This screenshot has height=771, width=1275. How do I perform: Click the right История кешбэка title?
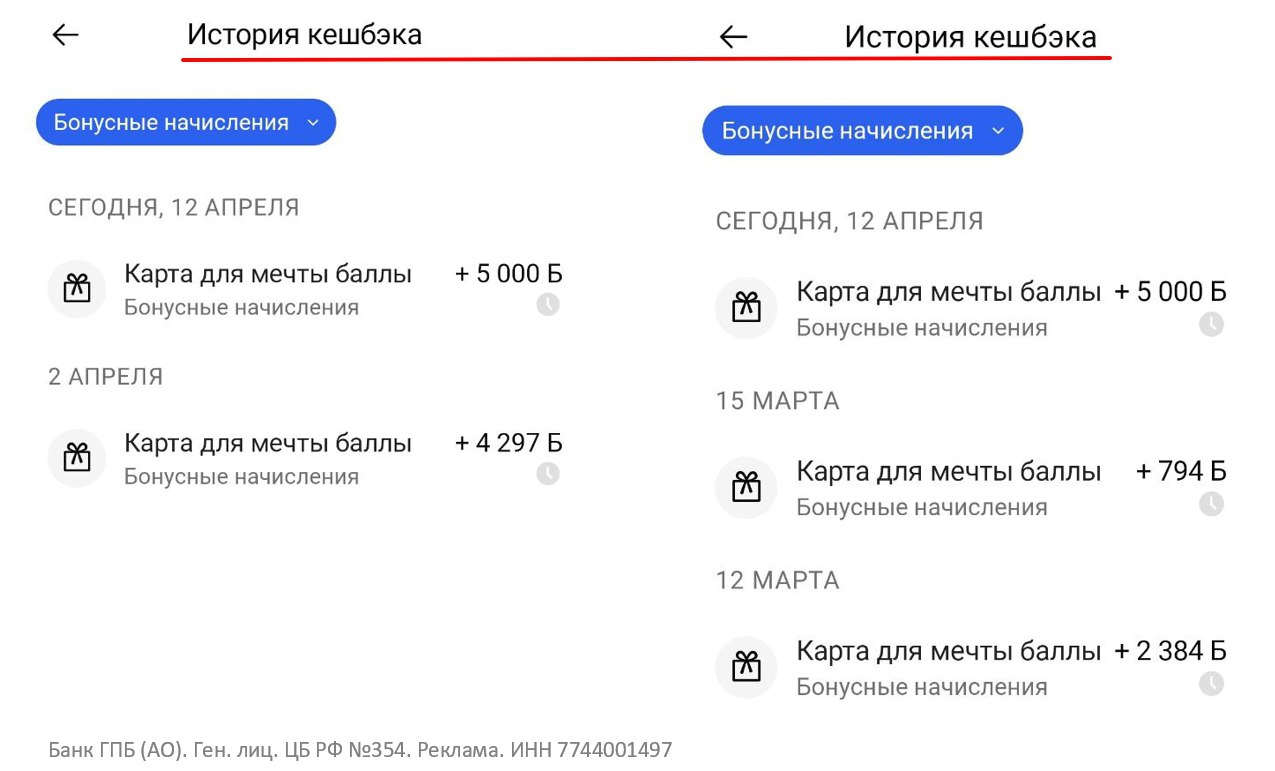click(x=970, y=38)
